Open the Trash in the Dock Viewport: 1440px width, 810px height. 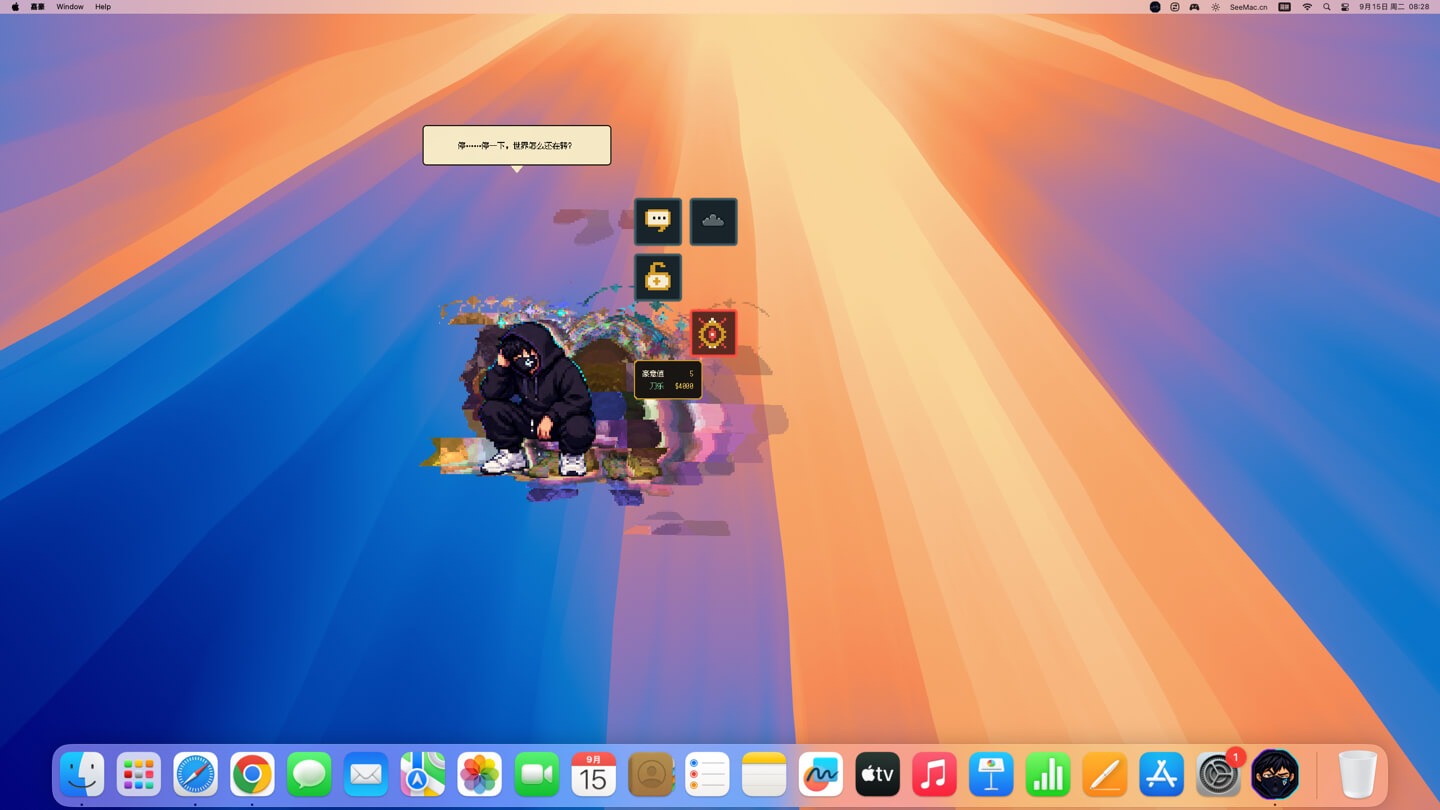[x=1358, y=775]
